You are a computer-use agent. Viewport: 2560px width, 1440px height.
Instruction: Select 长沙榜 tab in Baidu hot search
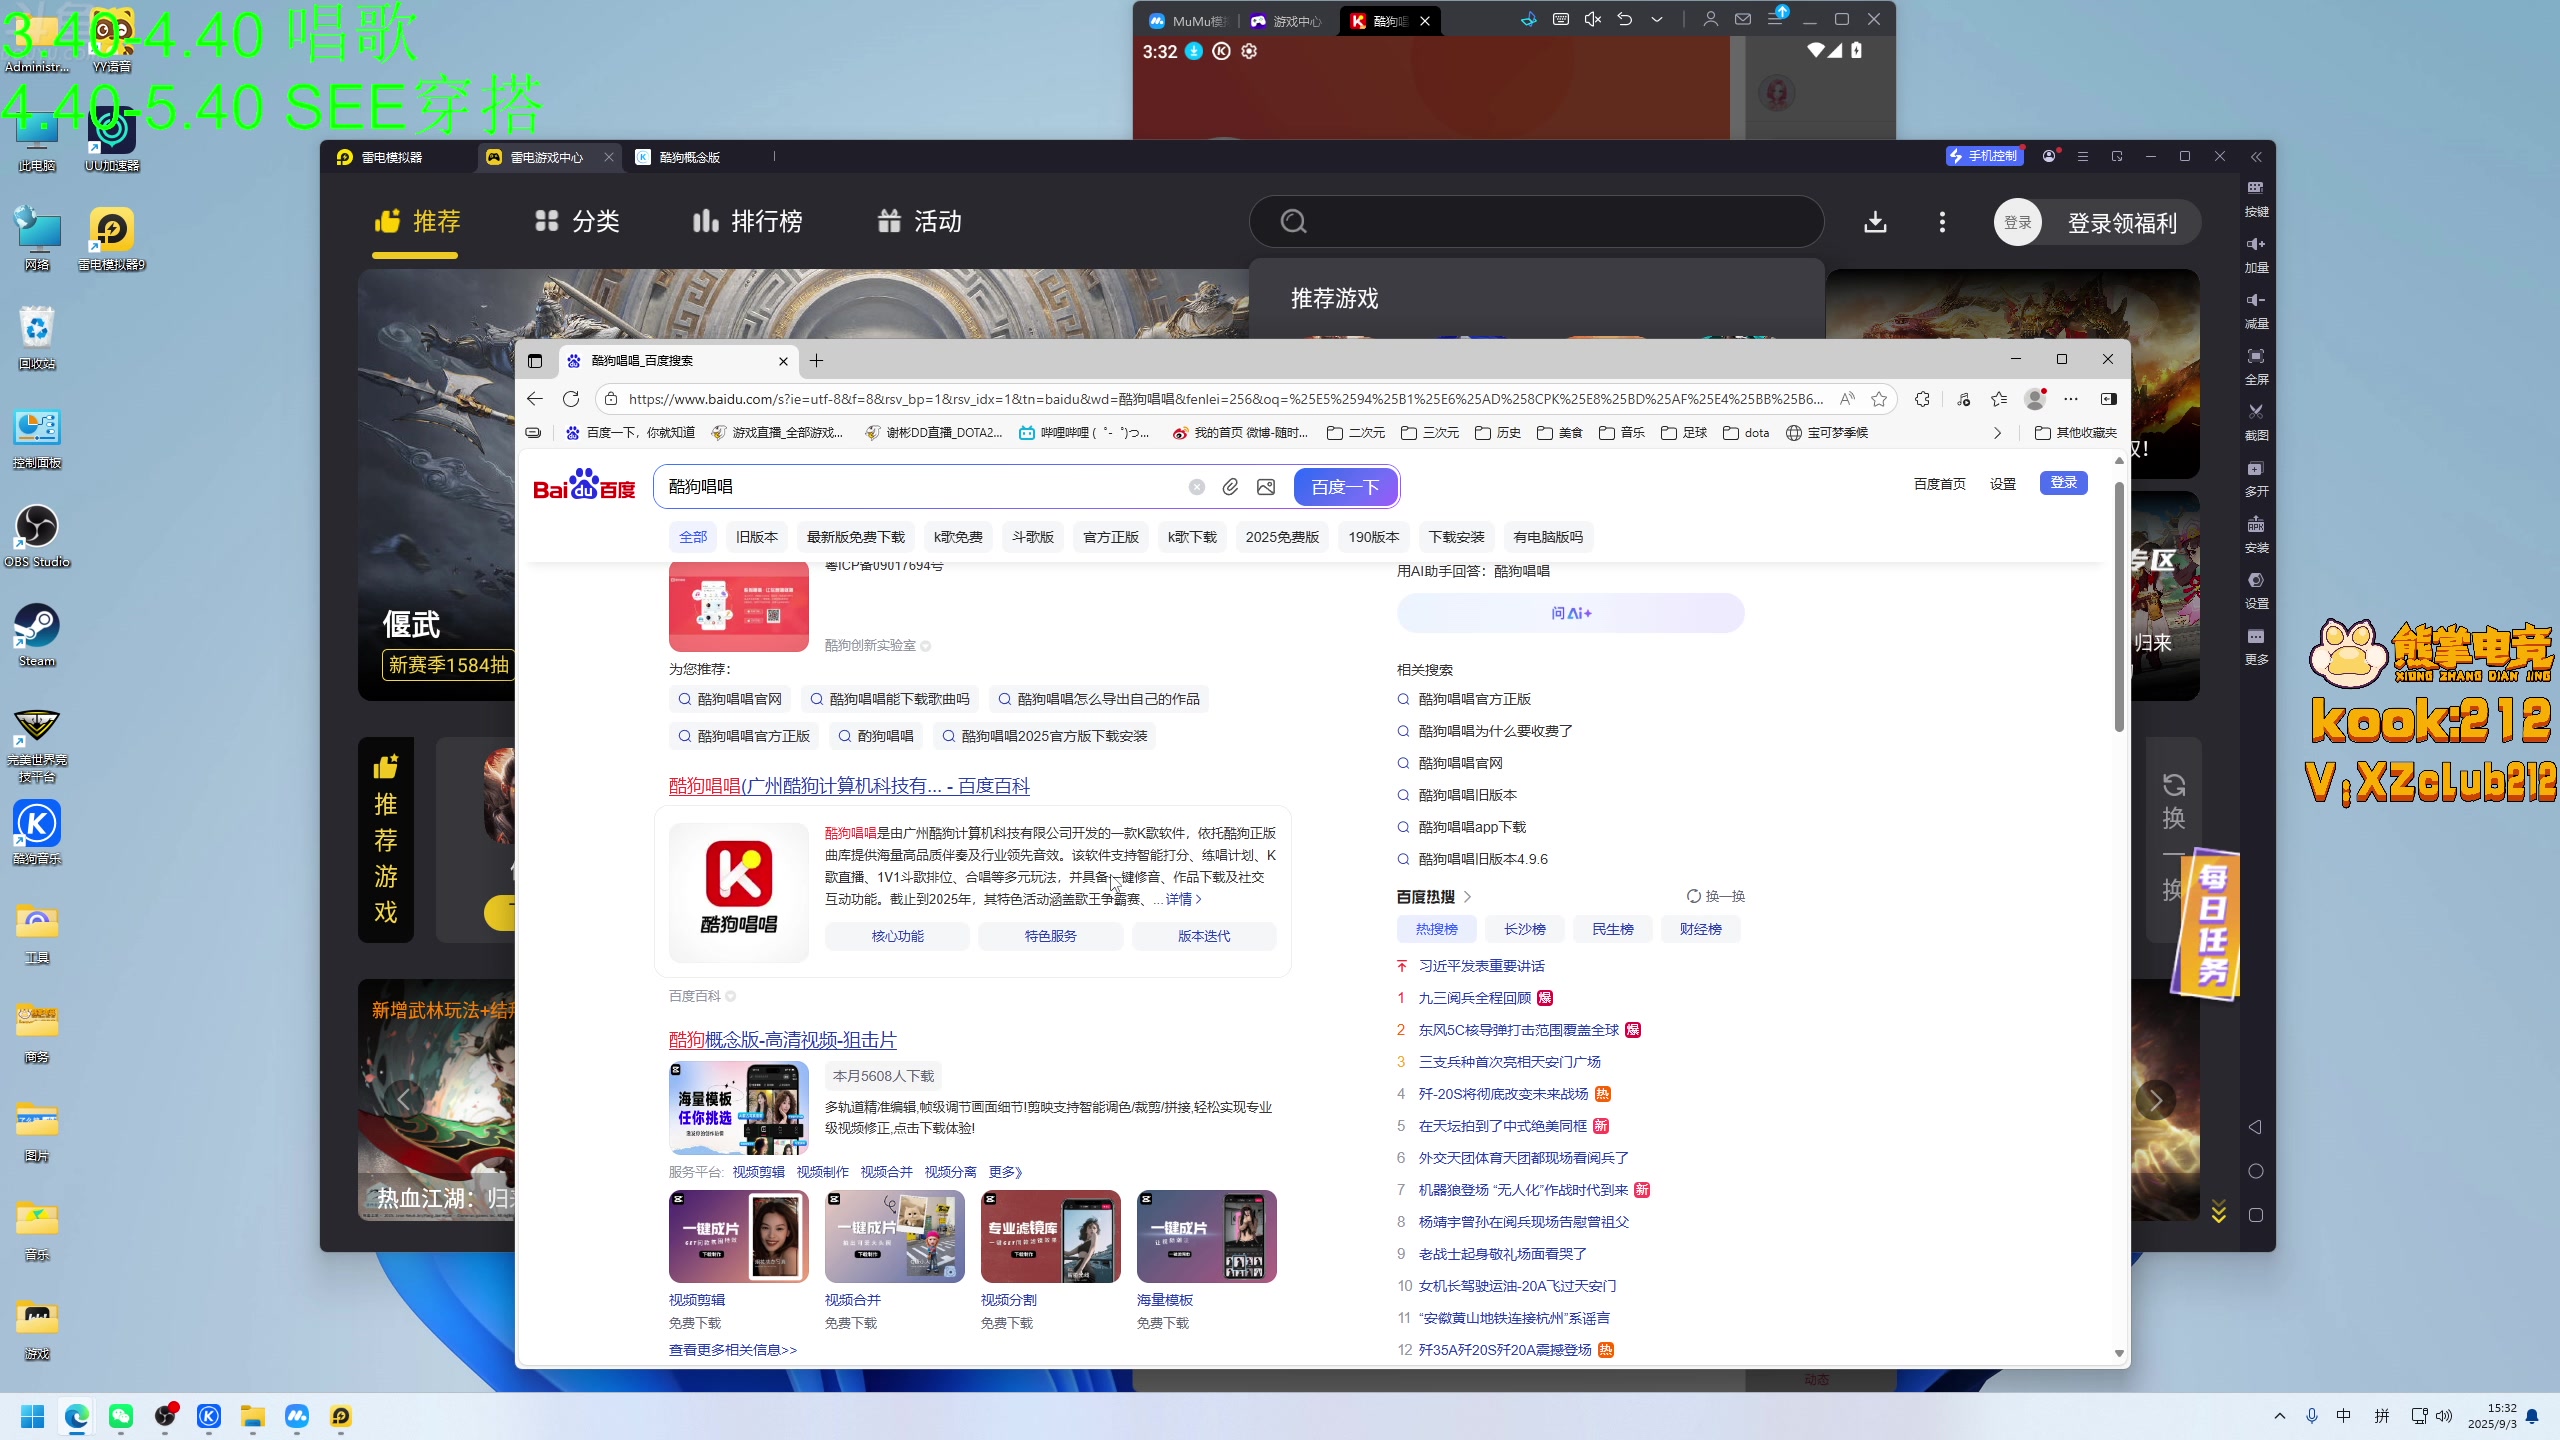click(x=1525, y=929)
